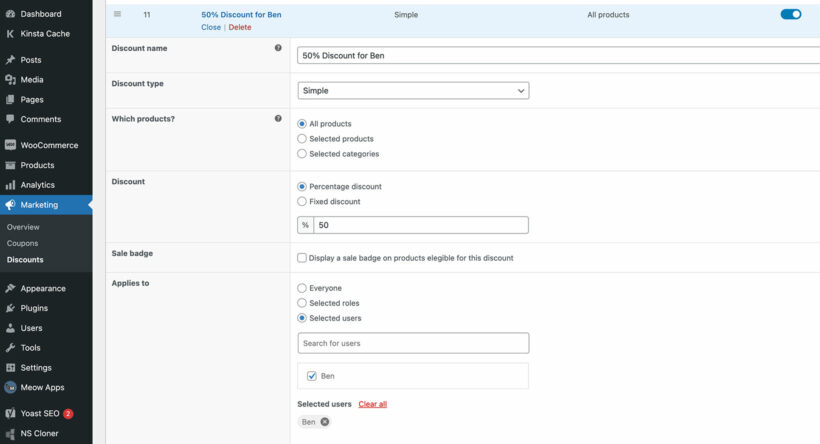Viewport: 820px width, 444px height.
Task: Click help icon beside Which products?
Action: tap(278, 118)
